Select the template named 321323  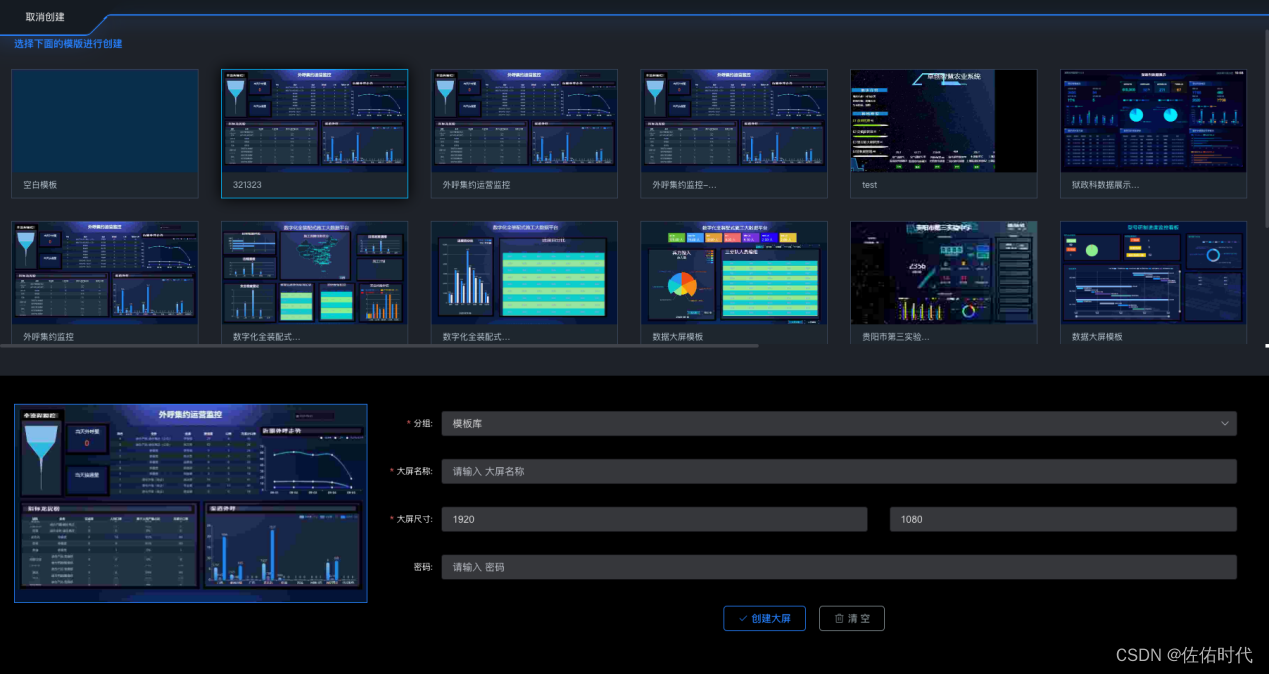click(315, 134)
